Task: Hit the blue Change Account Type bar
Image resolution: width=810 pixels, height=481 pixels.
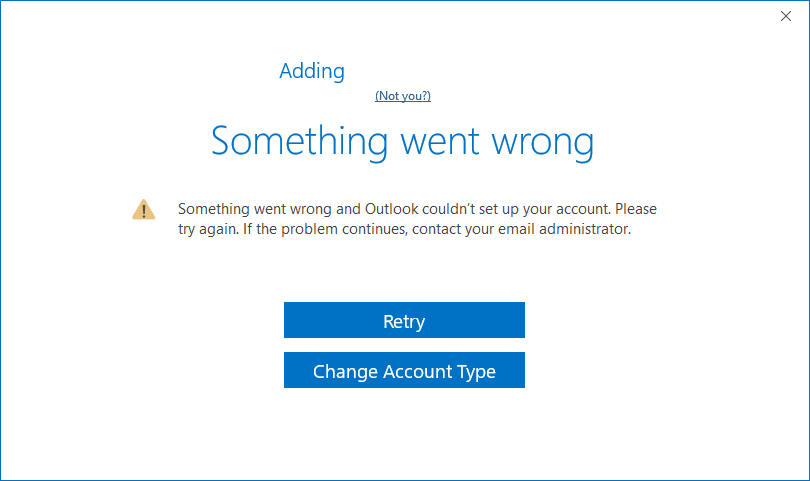Action: tap(404, 370)
